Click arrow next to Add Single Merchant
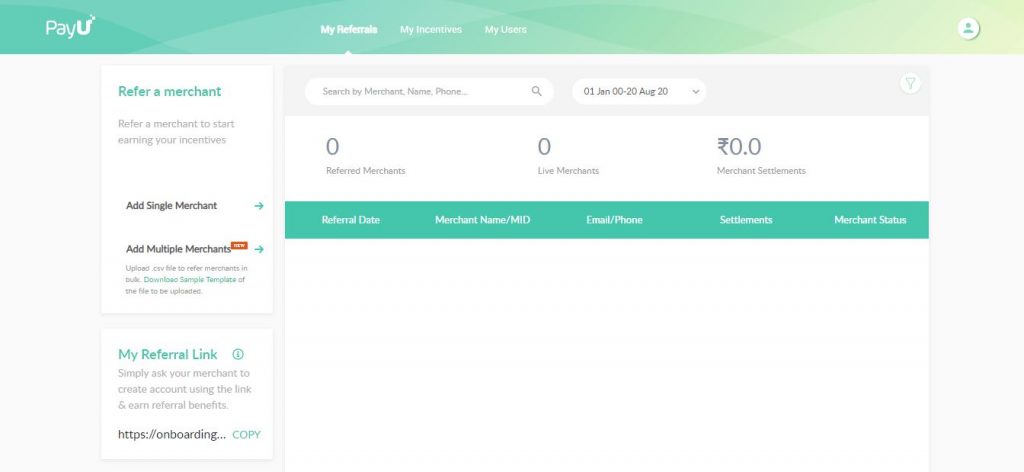This screenshot has width=1024, height=472. (x=259, y=206)
